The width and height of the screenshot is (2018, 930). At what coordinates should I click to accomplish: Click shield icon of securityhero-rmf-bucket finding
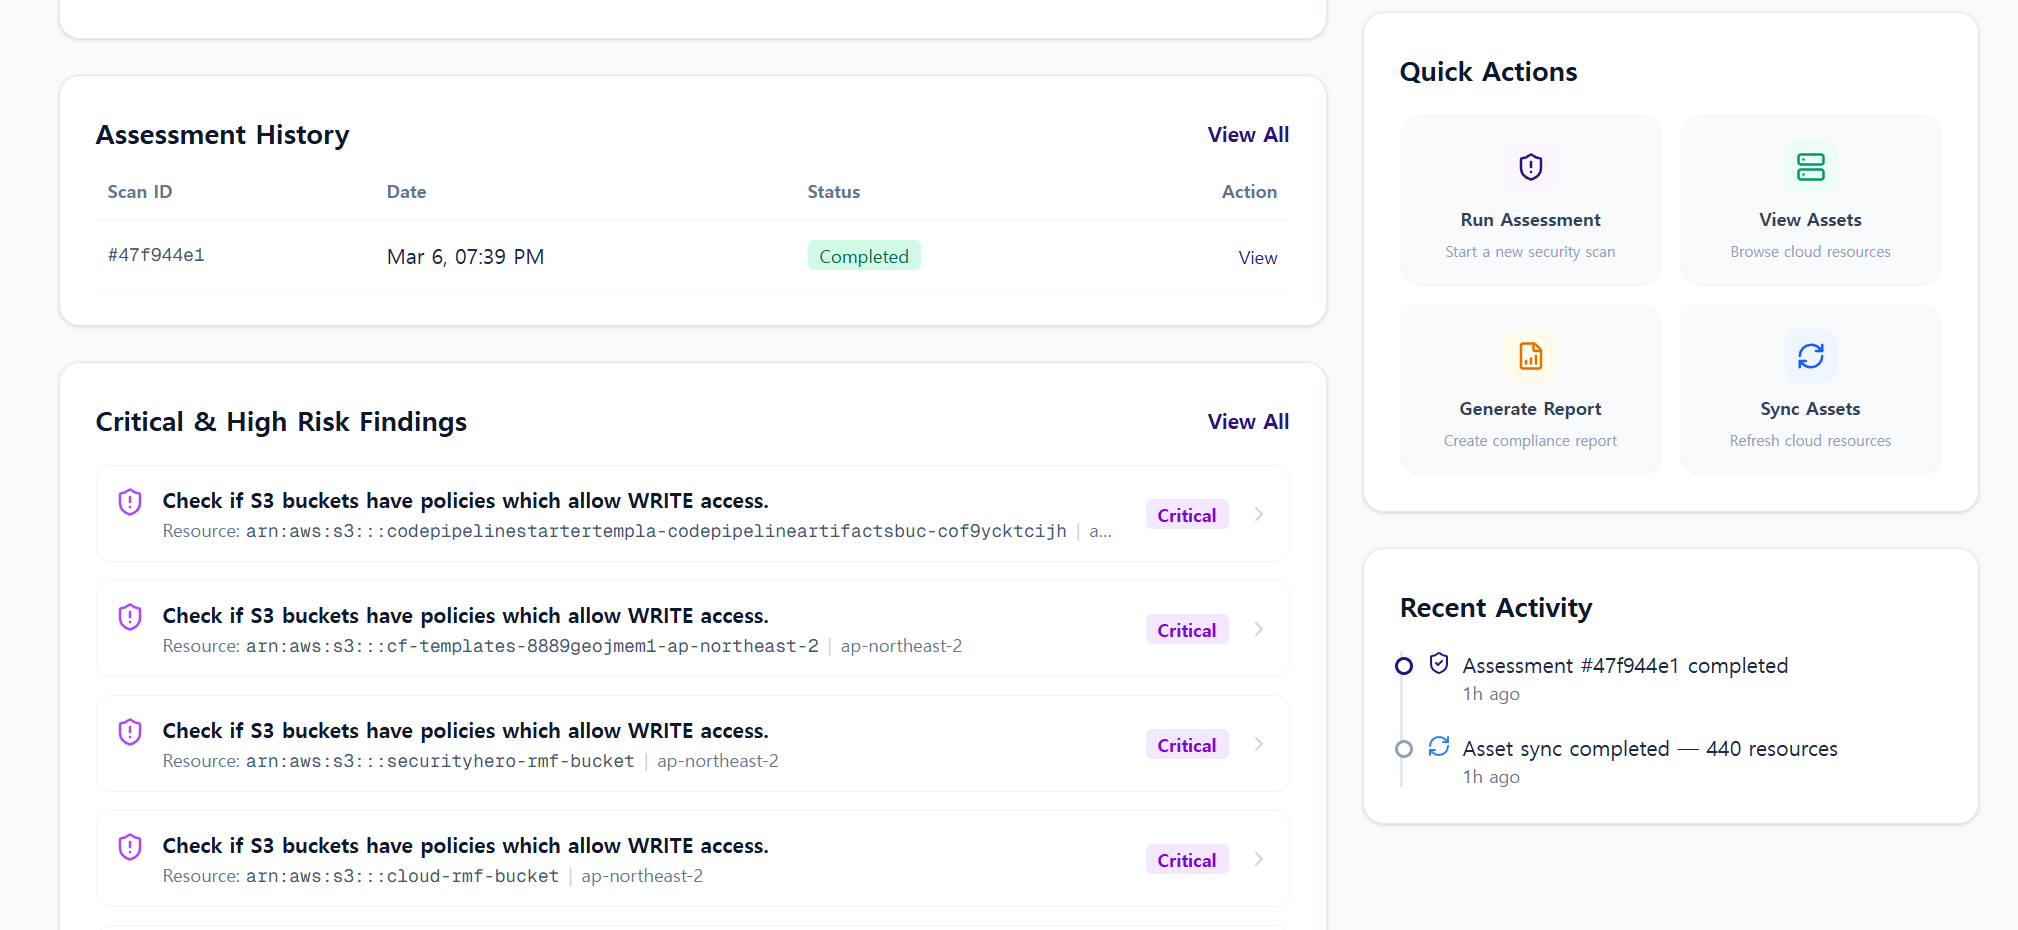[130, 732]
